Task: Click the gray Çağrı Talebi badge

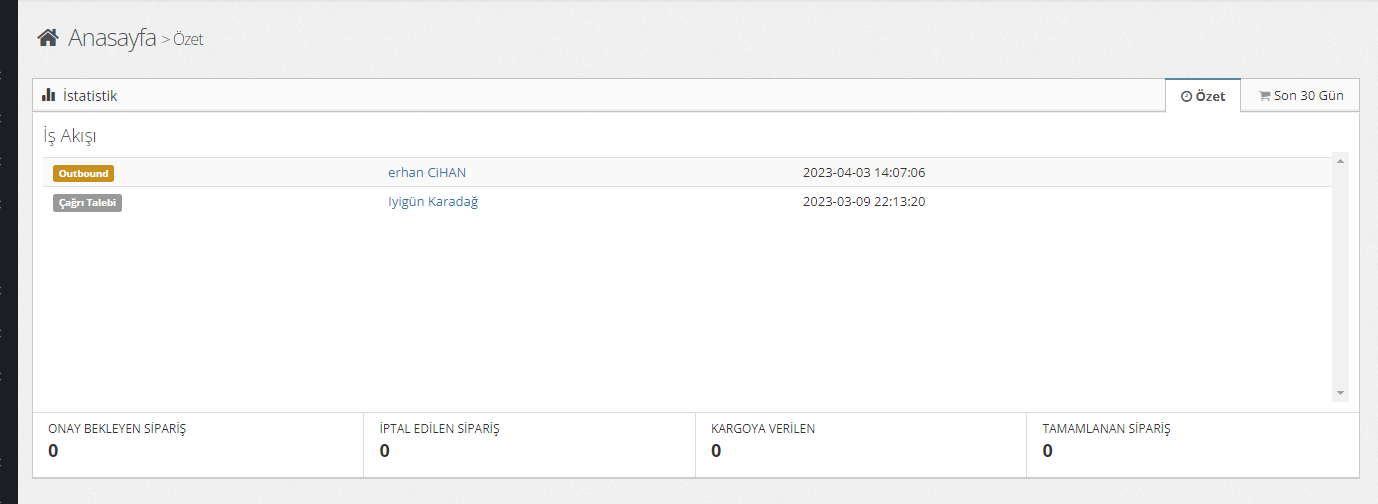Action: pos(87,202)
